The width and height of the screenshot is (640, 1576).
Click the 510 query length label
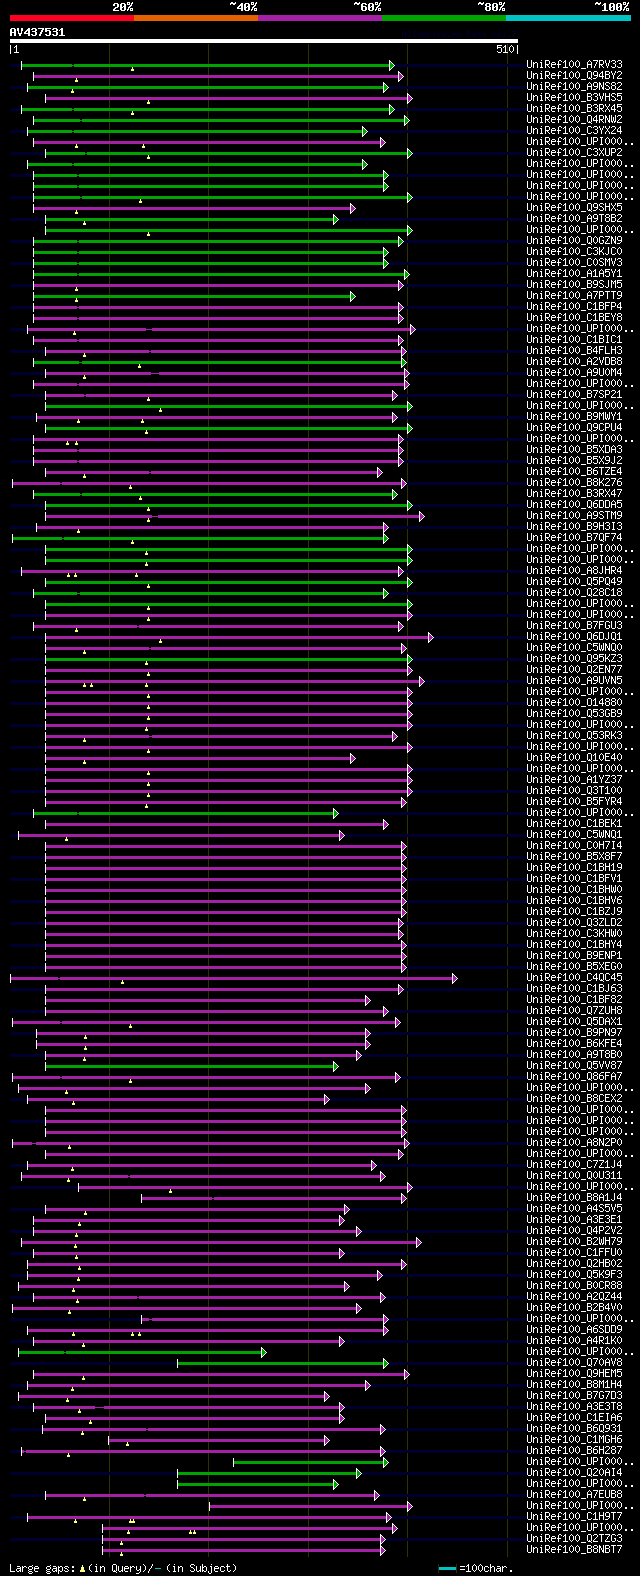pos(504,50)
